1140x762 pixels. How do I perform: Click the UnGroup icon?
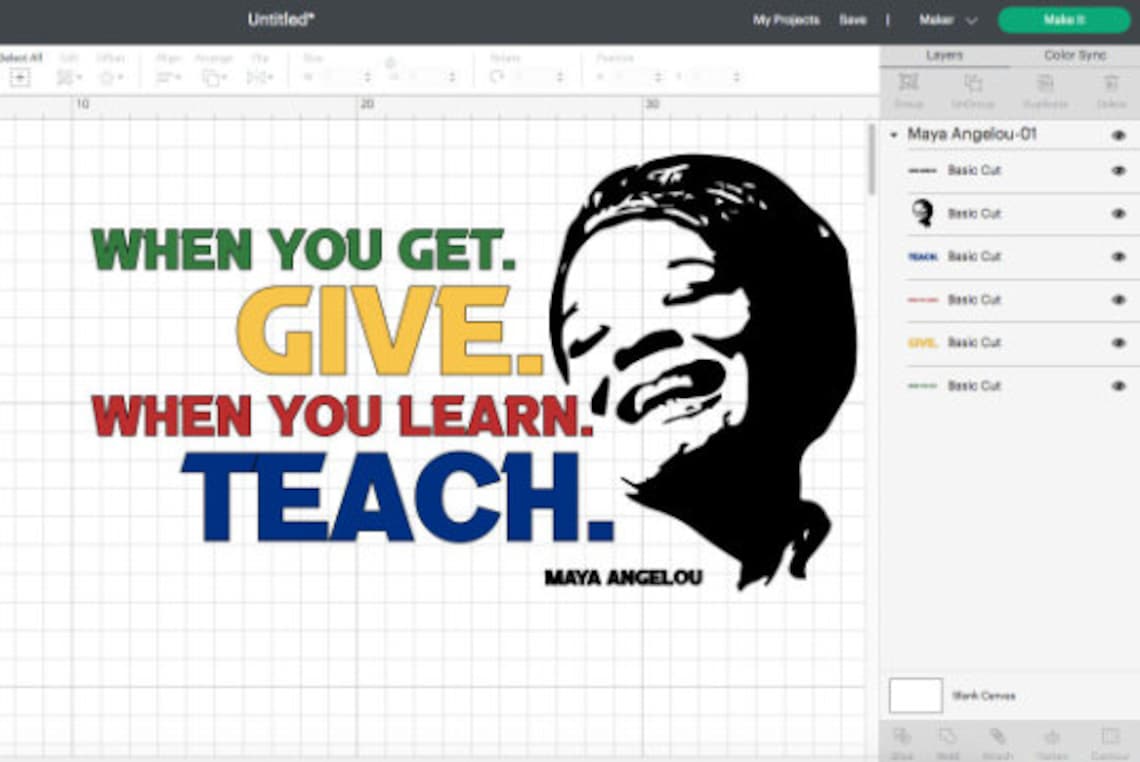[x=972, y=84]
